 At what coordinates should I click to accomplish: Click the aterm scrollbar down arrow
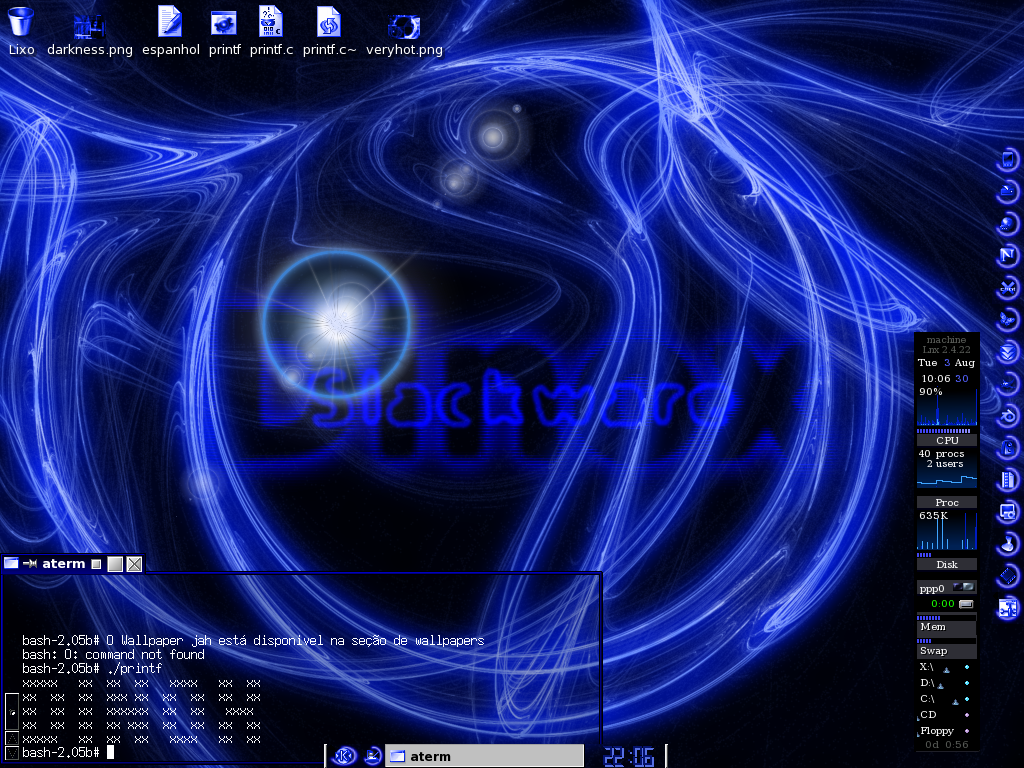11,753
